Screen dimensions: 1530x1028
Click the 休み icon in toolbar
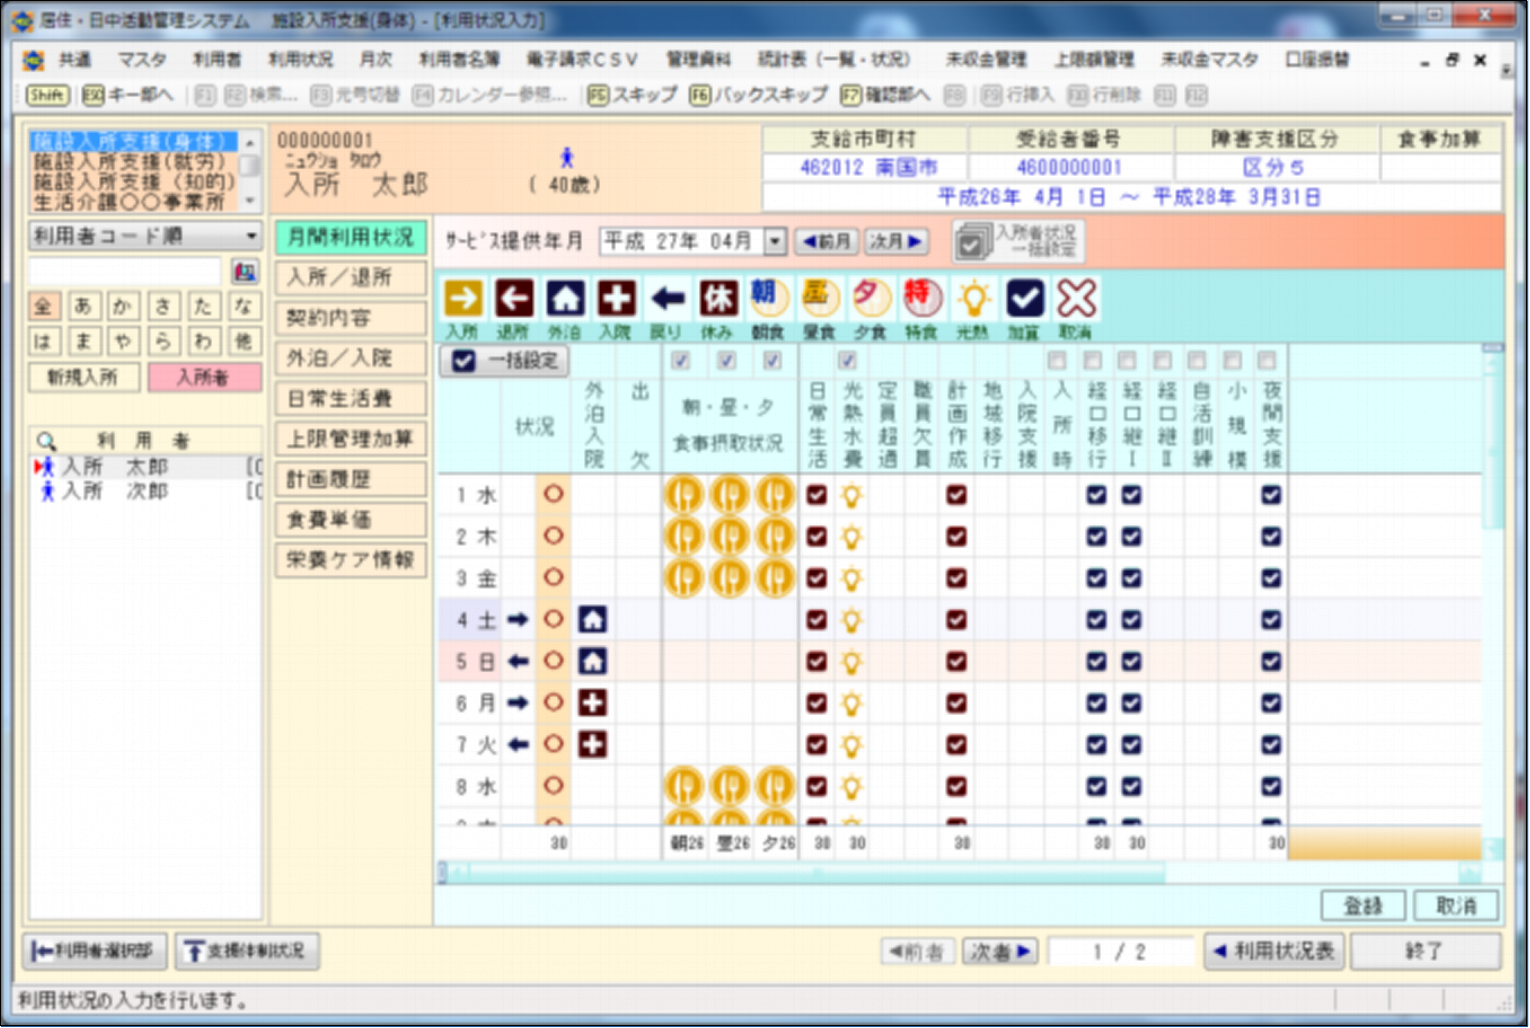(x=718, y=298)
